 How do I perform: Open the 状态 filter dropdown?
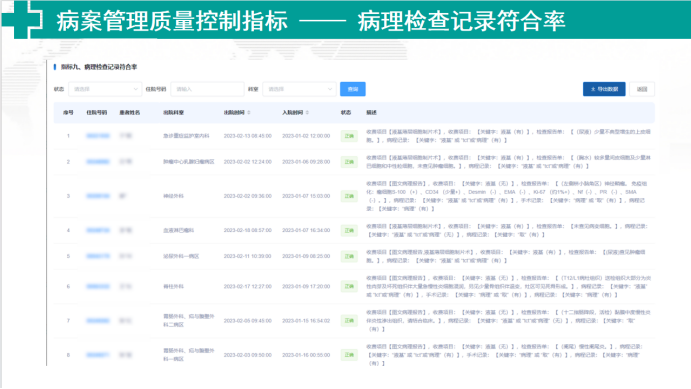point(105,89)
